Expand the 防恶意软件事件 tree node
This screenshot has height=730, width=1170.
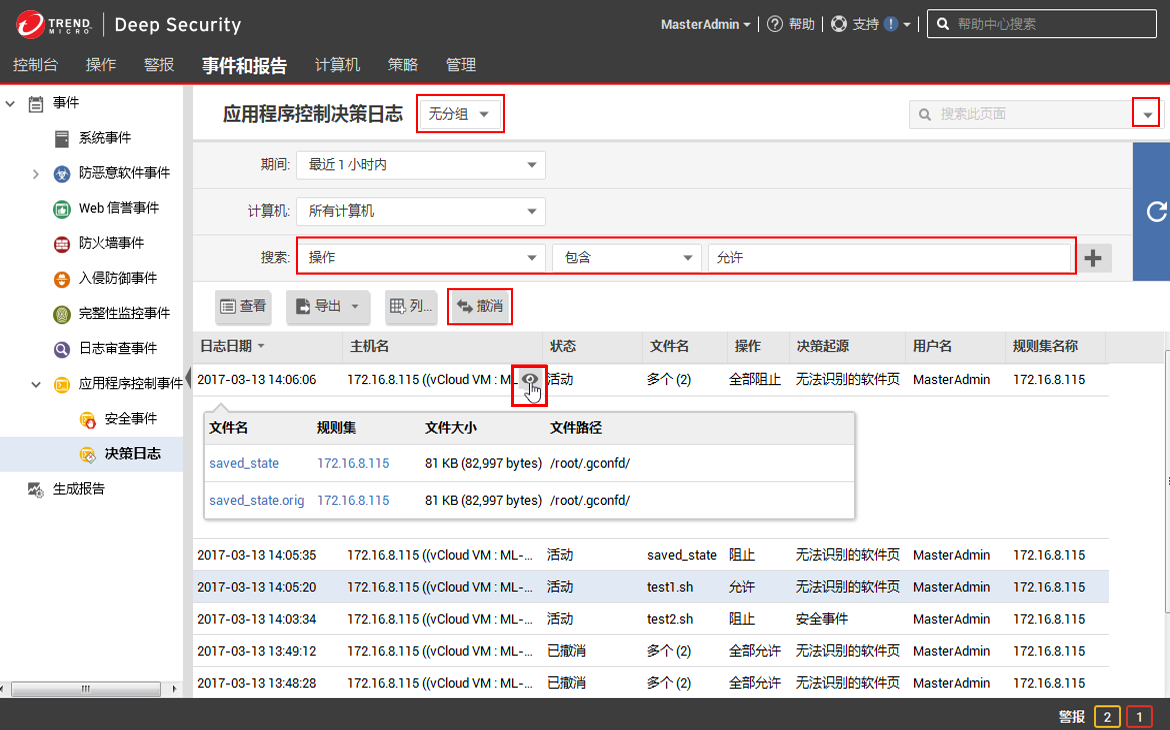click(36, 173)
